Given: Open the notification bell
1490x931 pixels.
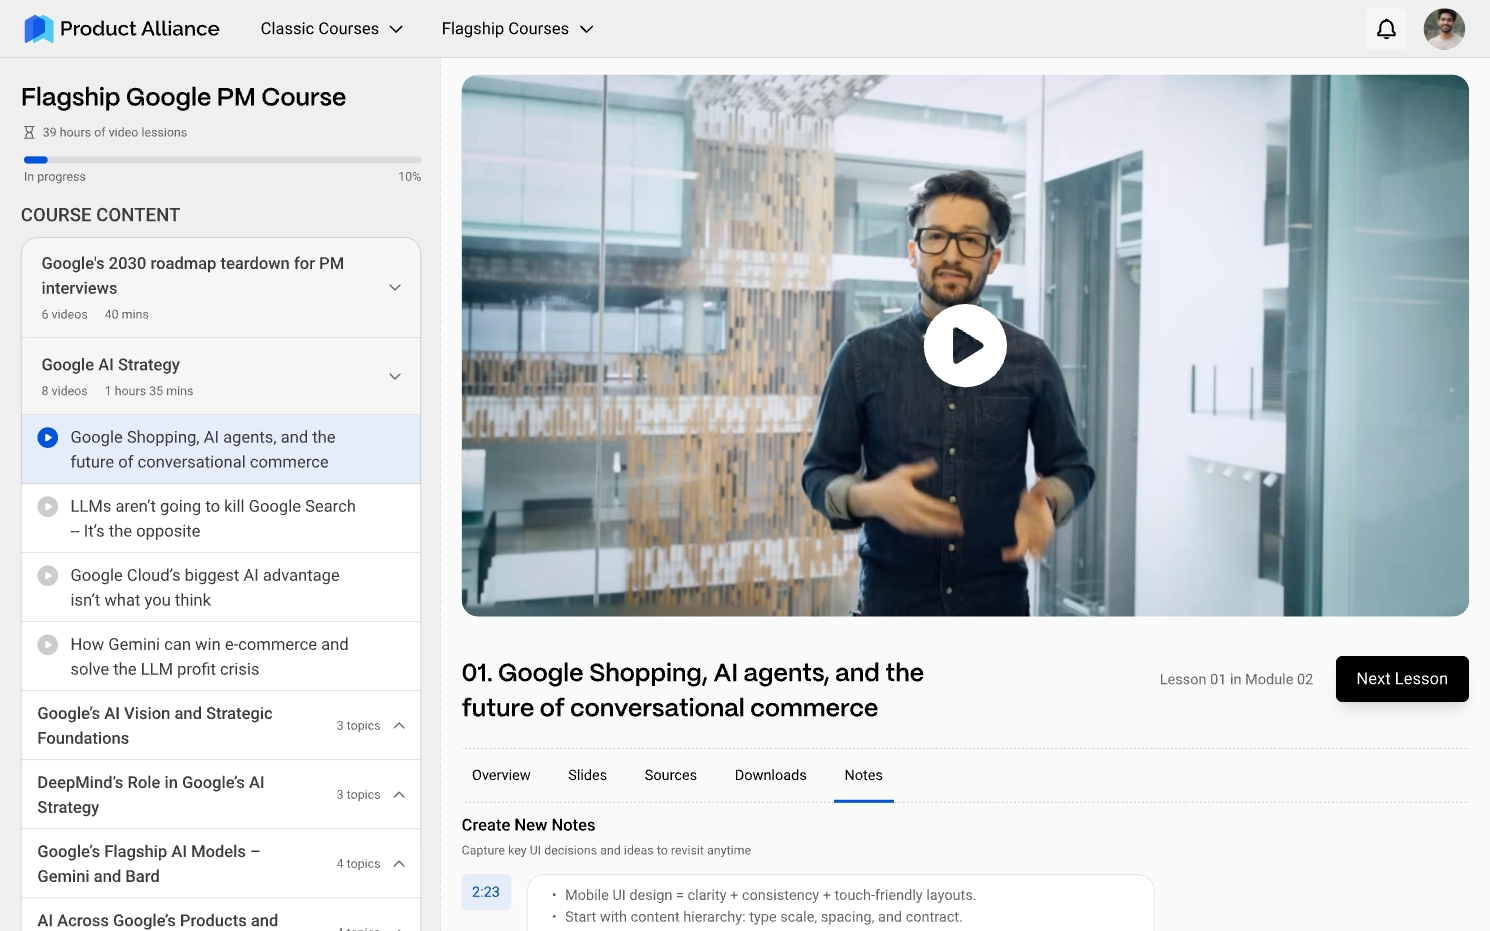Looking at the screenshot, I should pos(1386,28).
